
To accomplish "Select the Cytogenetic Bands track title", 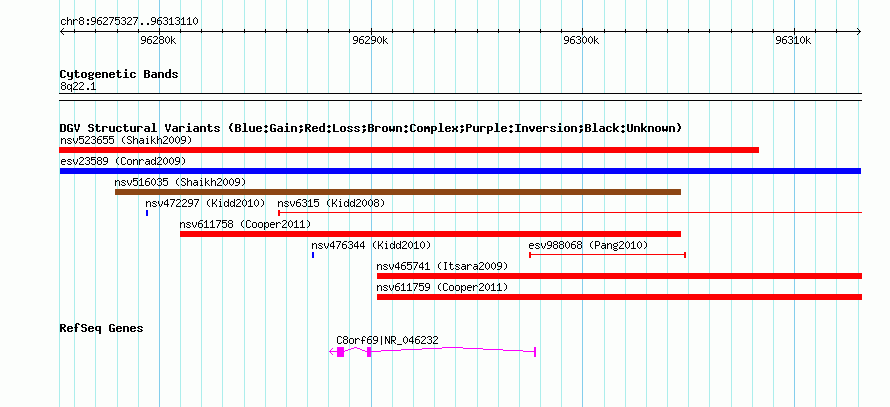I will (x=119, y=74).
